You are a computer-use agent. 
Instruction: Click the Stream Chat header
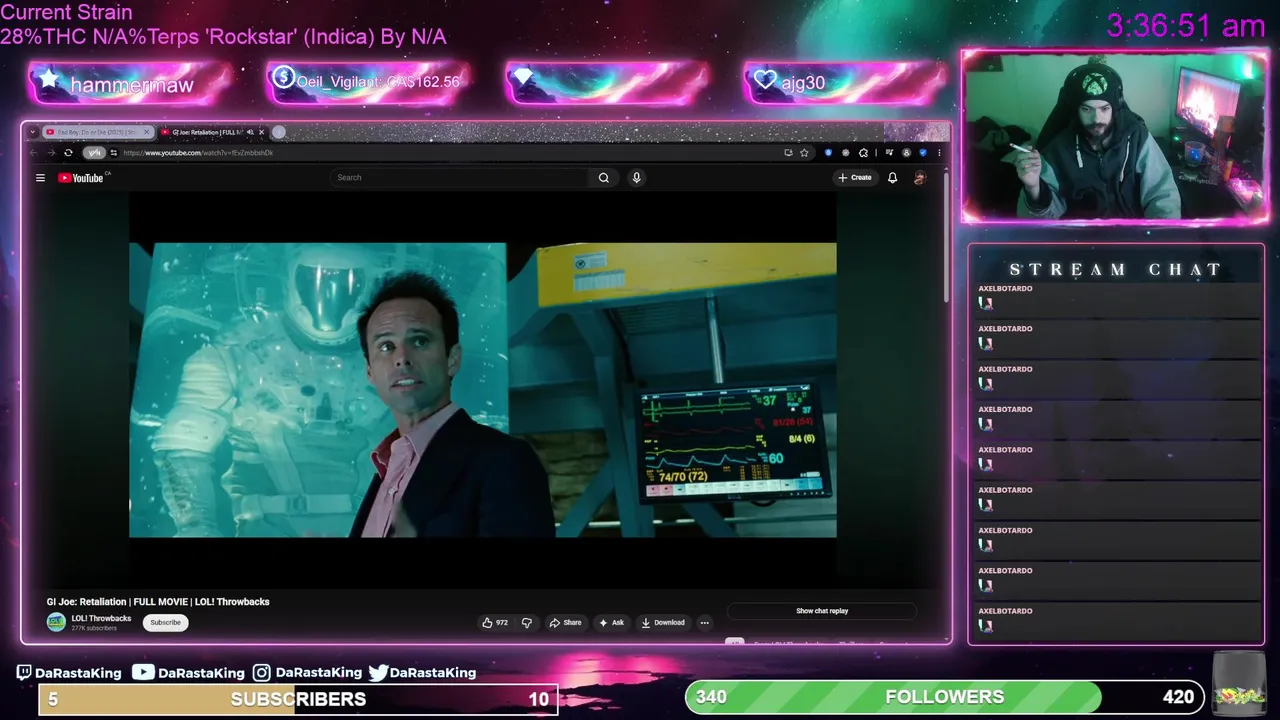click(x=1116, y=269)
